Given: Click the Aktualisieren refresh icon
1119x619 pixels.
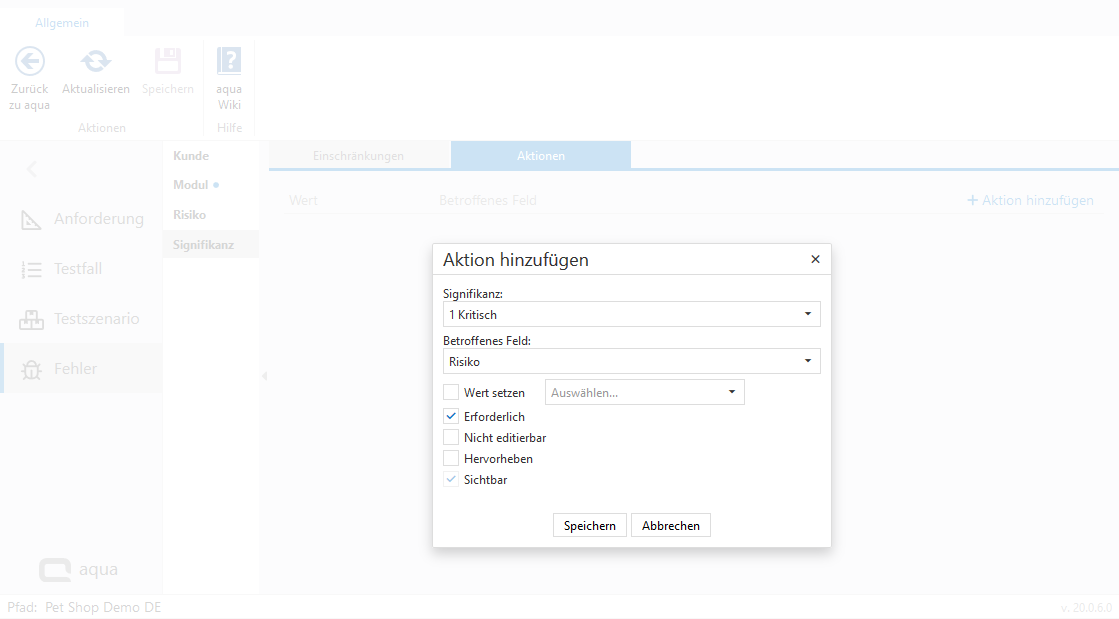Looking at the screenshot, I should 96,62.
